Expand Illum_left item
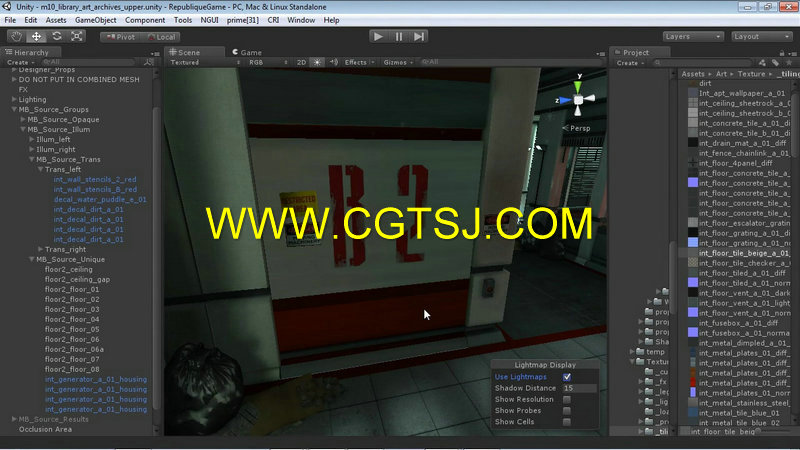This screenshot has height=450, width=800. pyautogui.click(x=32, y=139)
